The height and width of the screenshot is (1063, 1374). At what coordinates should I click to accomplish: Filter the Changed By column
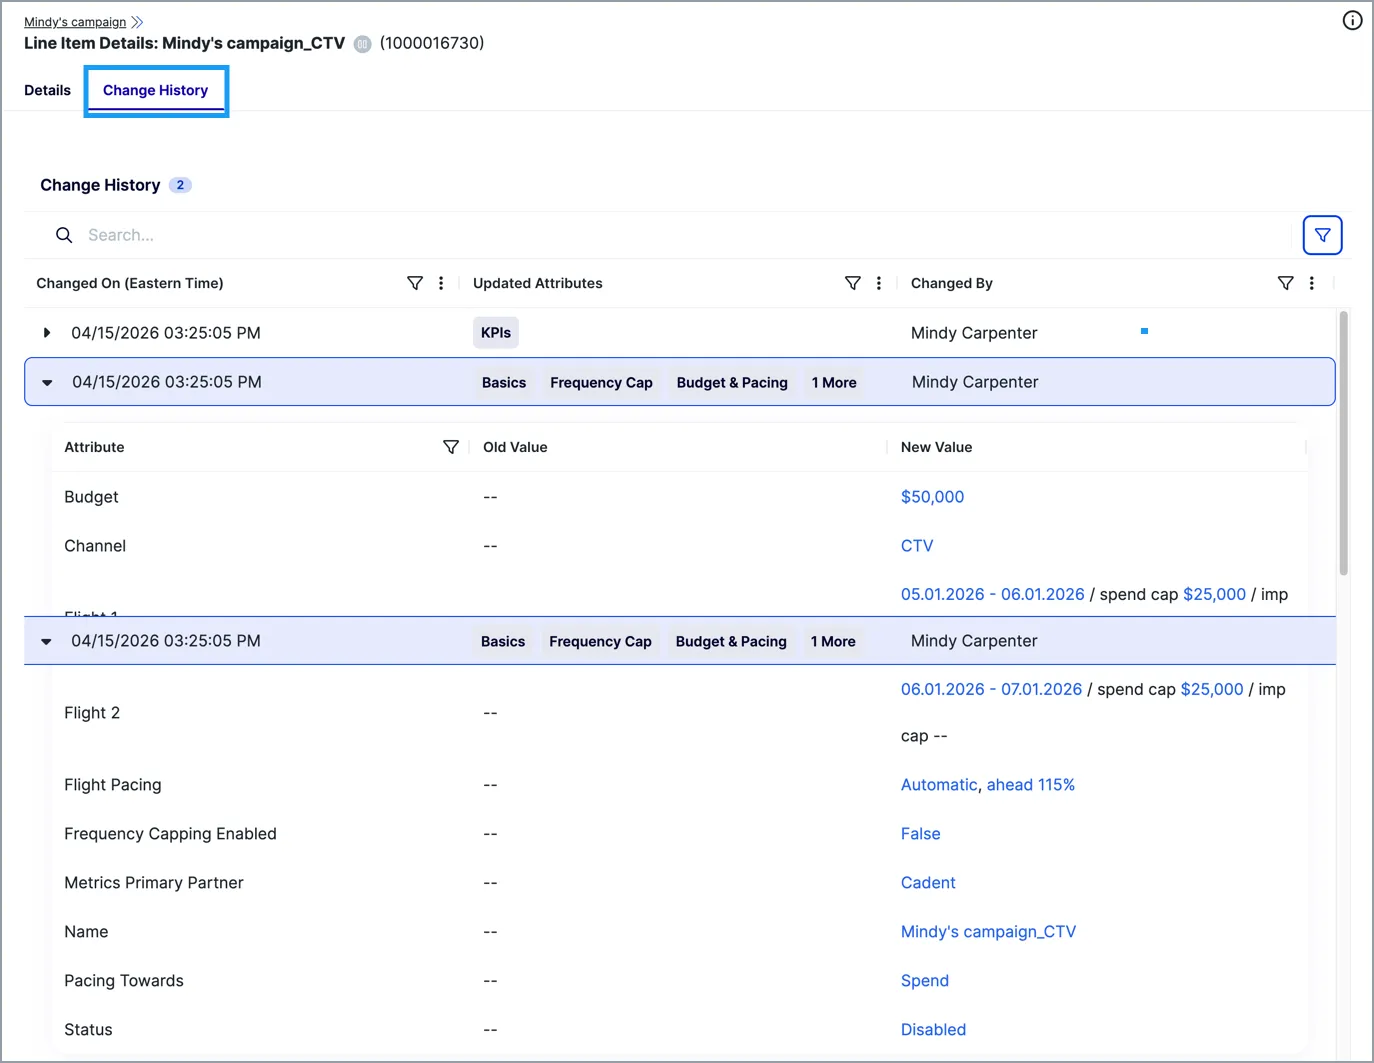tap(1286, 283)
